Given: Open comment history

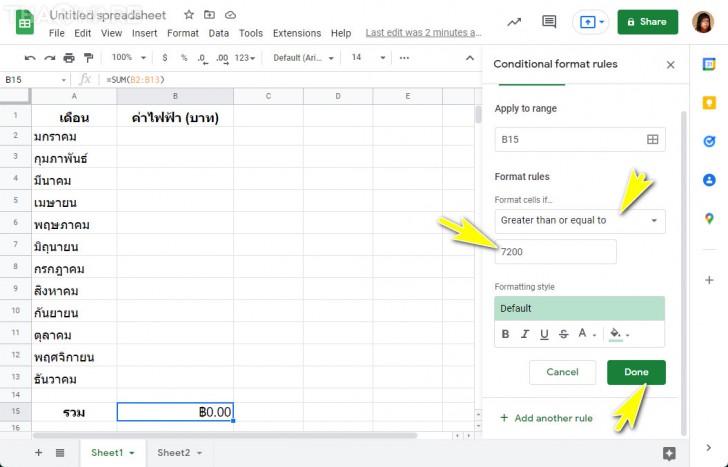Looking at the screenshot, I should point(549,21).
